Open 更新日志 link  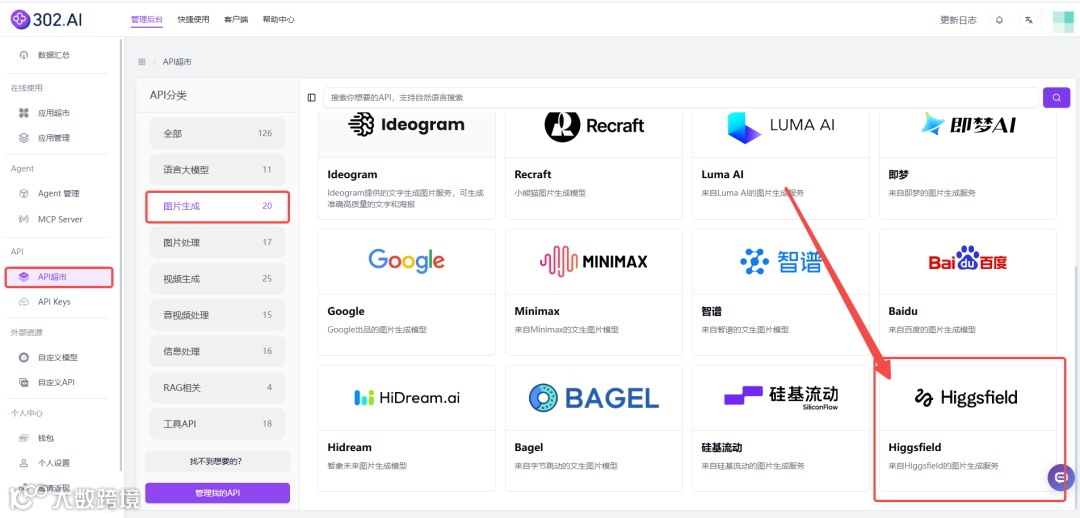click(958, 20)
